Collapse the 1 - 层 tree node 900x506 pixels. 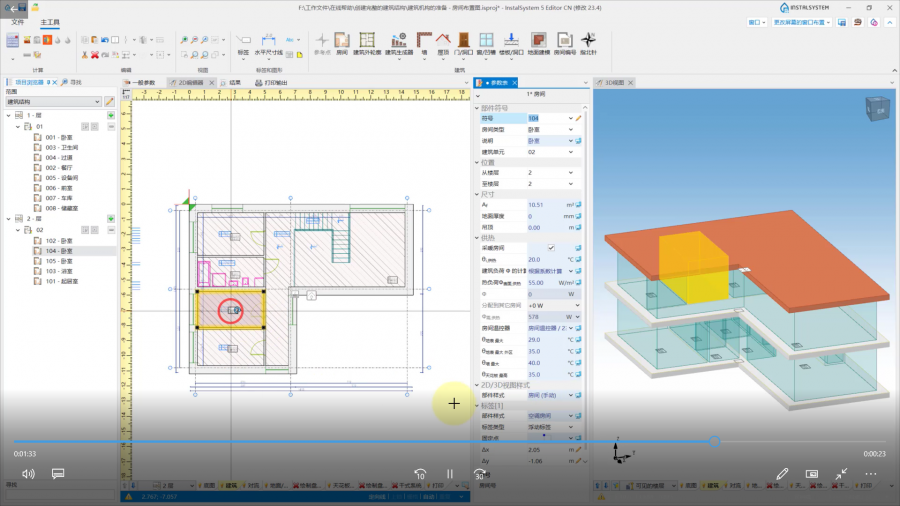click(x=9, y=116)
